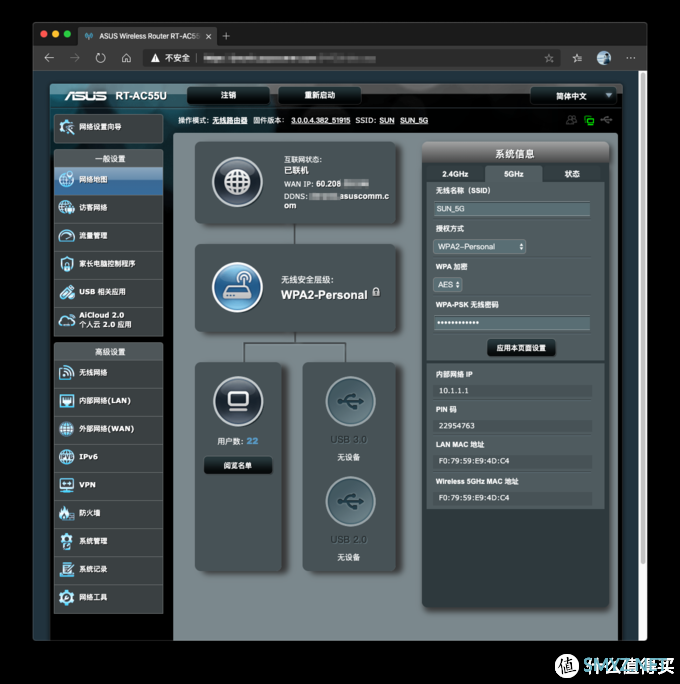Click the browser forward arrow

(x=75, y=58)
